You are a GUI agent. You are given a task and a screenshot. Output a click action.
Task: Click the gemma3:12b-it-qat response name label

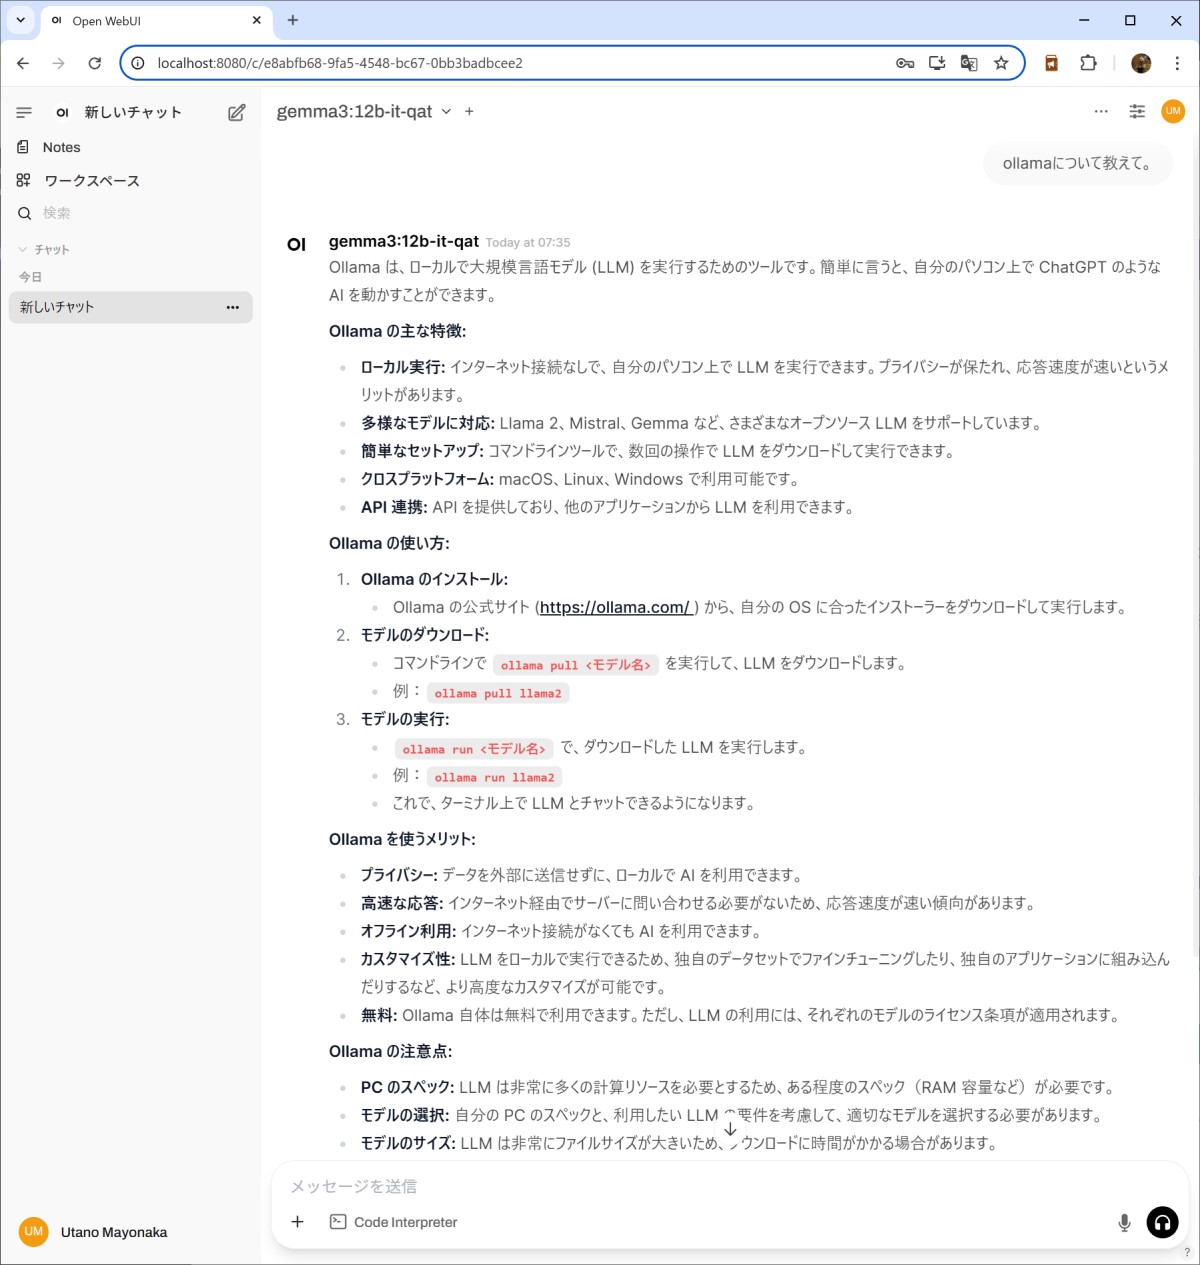(404, 241)
